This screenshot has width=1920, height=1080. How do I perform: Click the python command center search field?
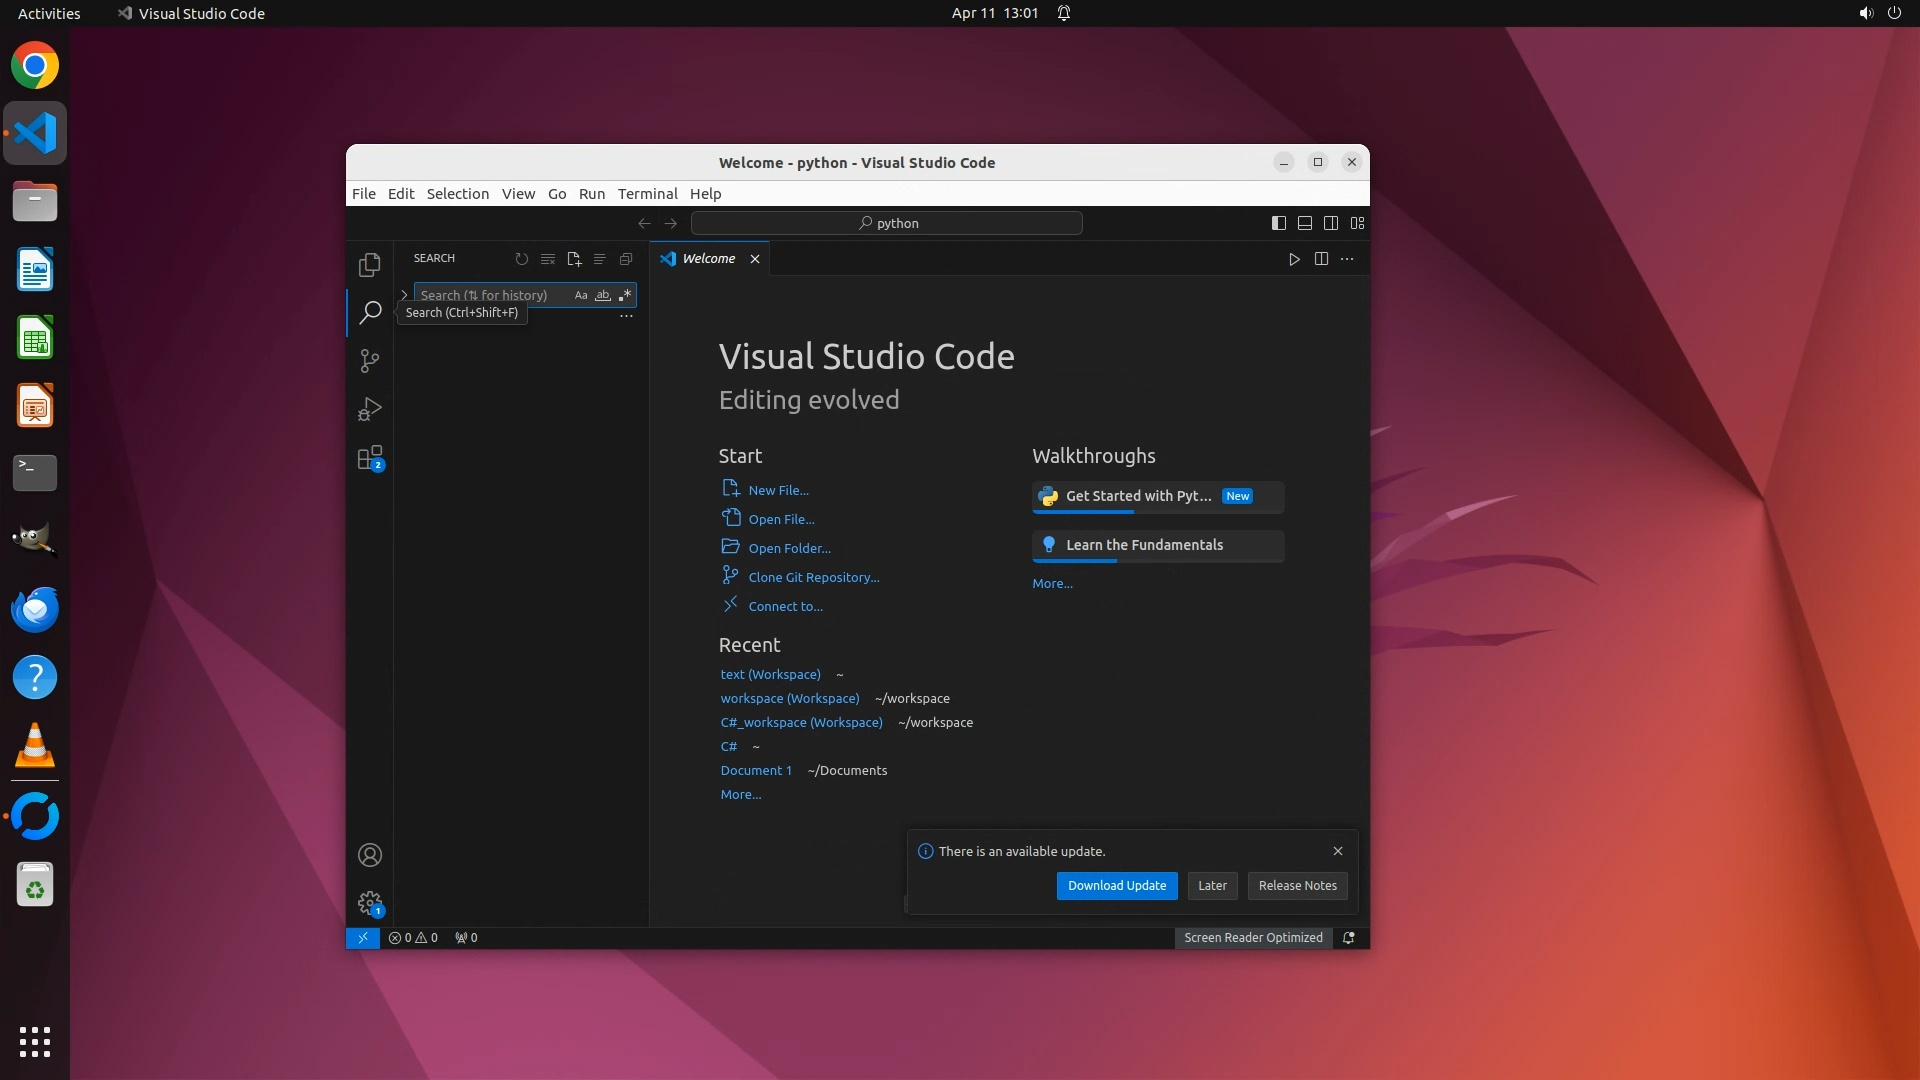[x=886, y=223]
